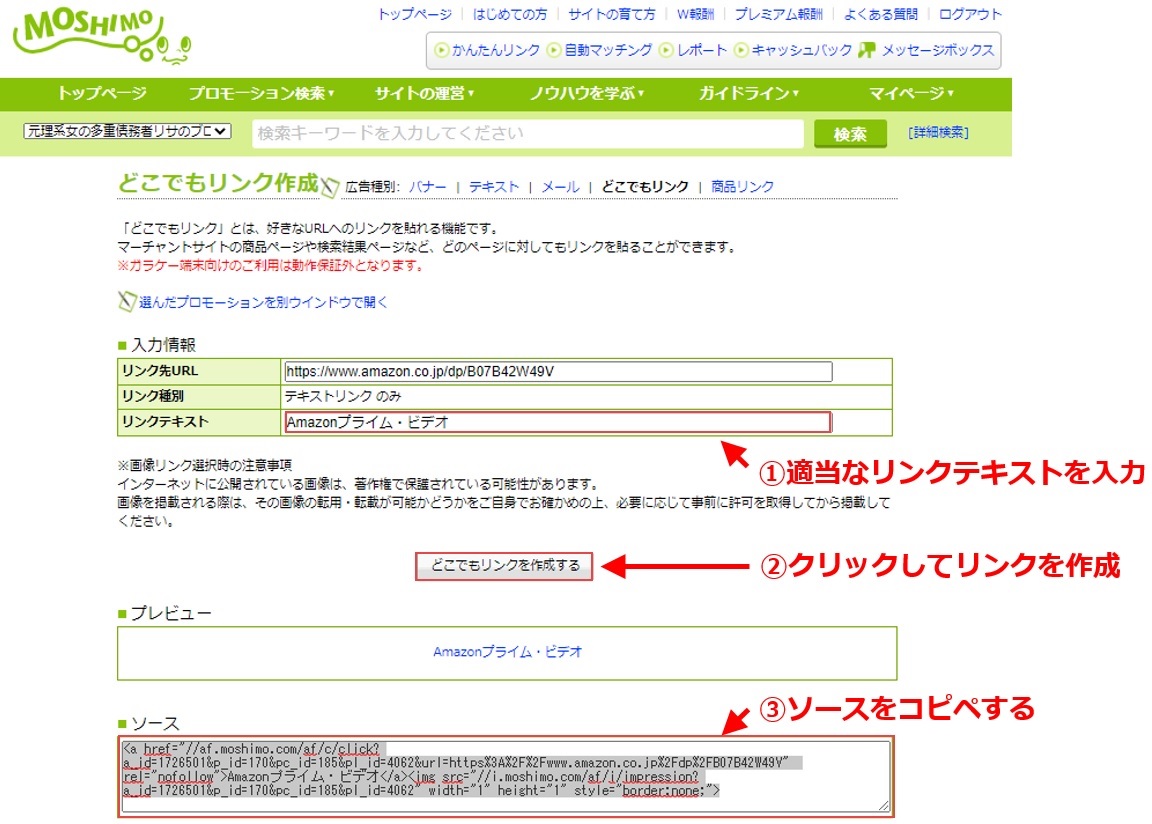Go to トップページ in green navigation bar
The width and height of the screenshot is (1152, 824).
coord(102,93)
